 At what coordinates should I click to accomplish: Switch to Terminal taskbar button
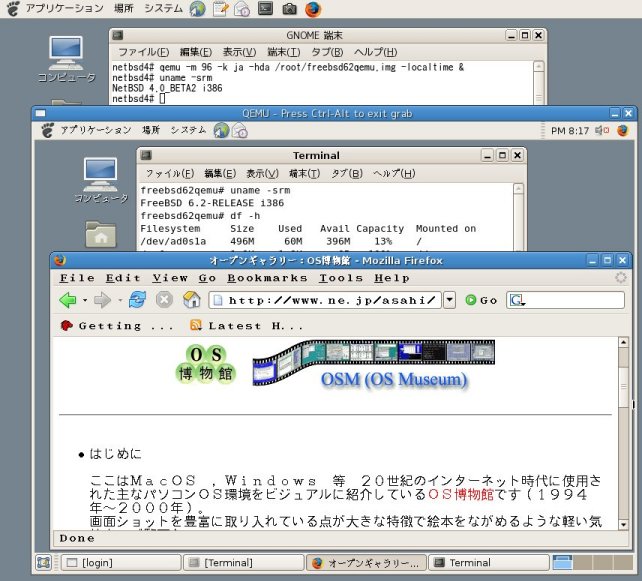tap(489, 563)
